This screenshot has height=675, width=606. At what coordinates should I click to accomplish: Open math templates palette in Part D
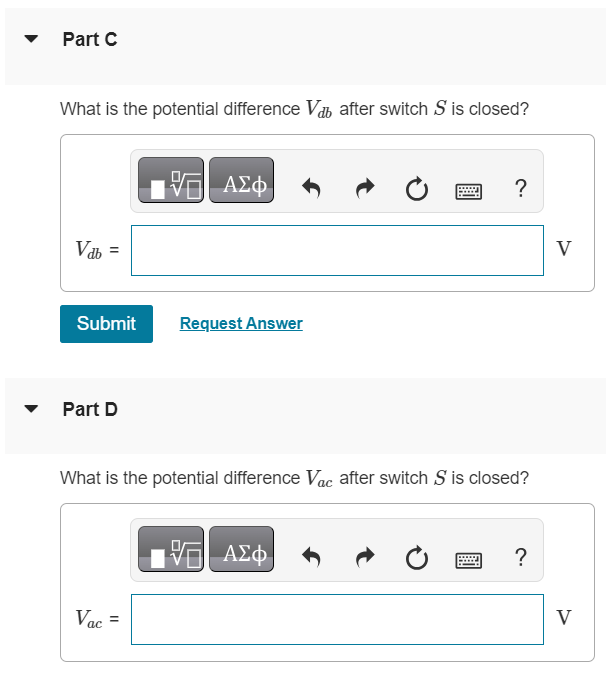(171, 549)
